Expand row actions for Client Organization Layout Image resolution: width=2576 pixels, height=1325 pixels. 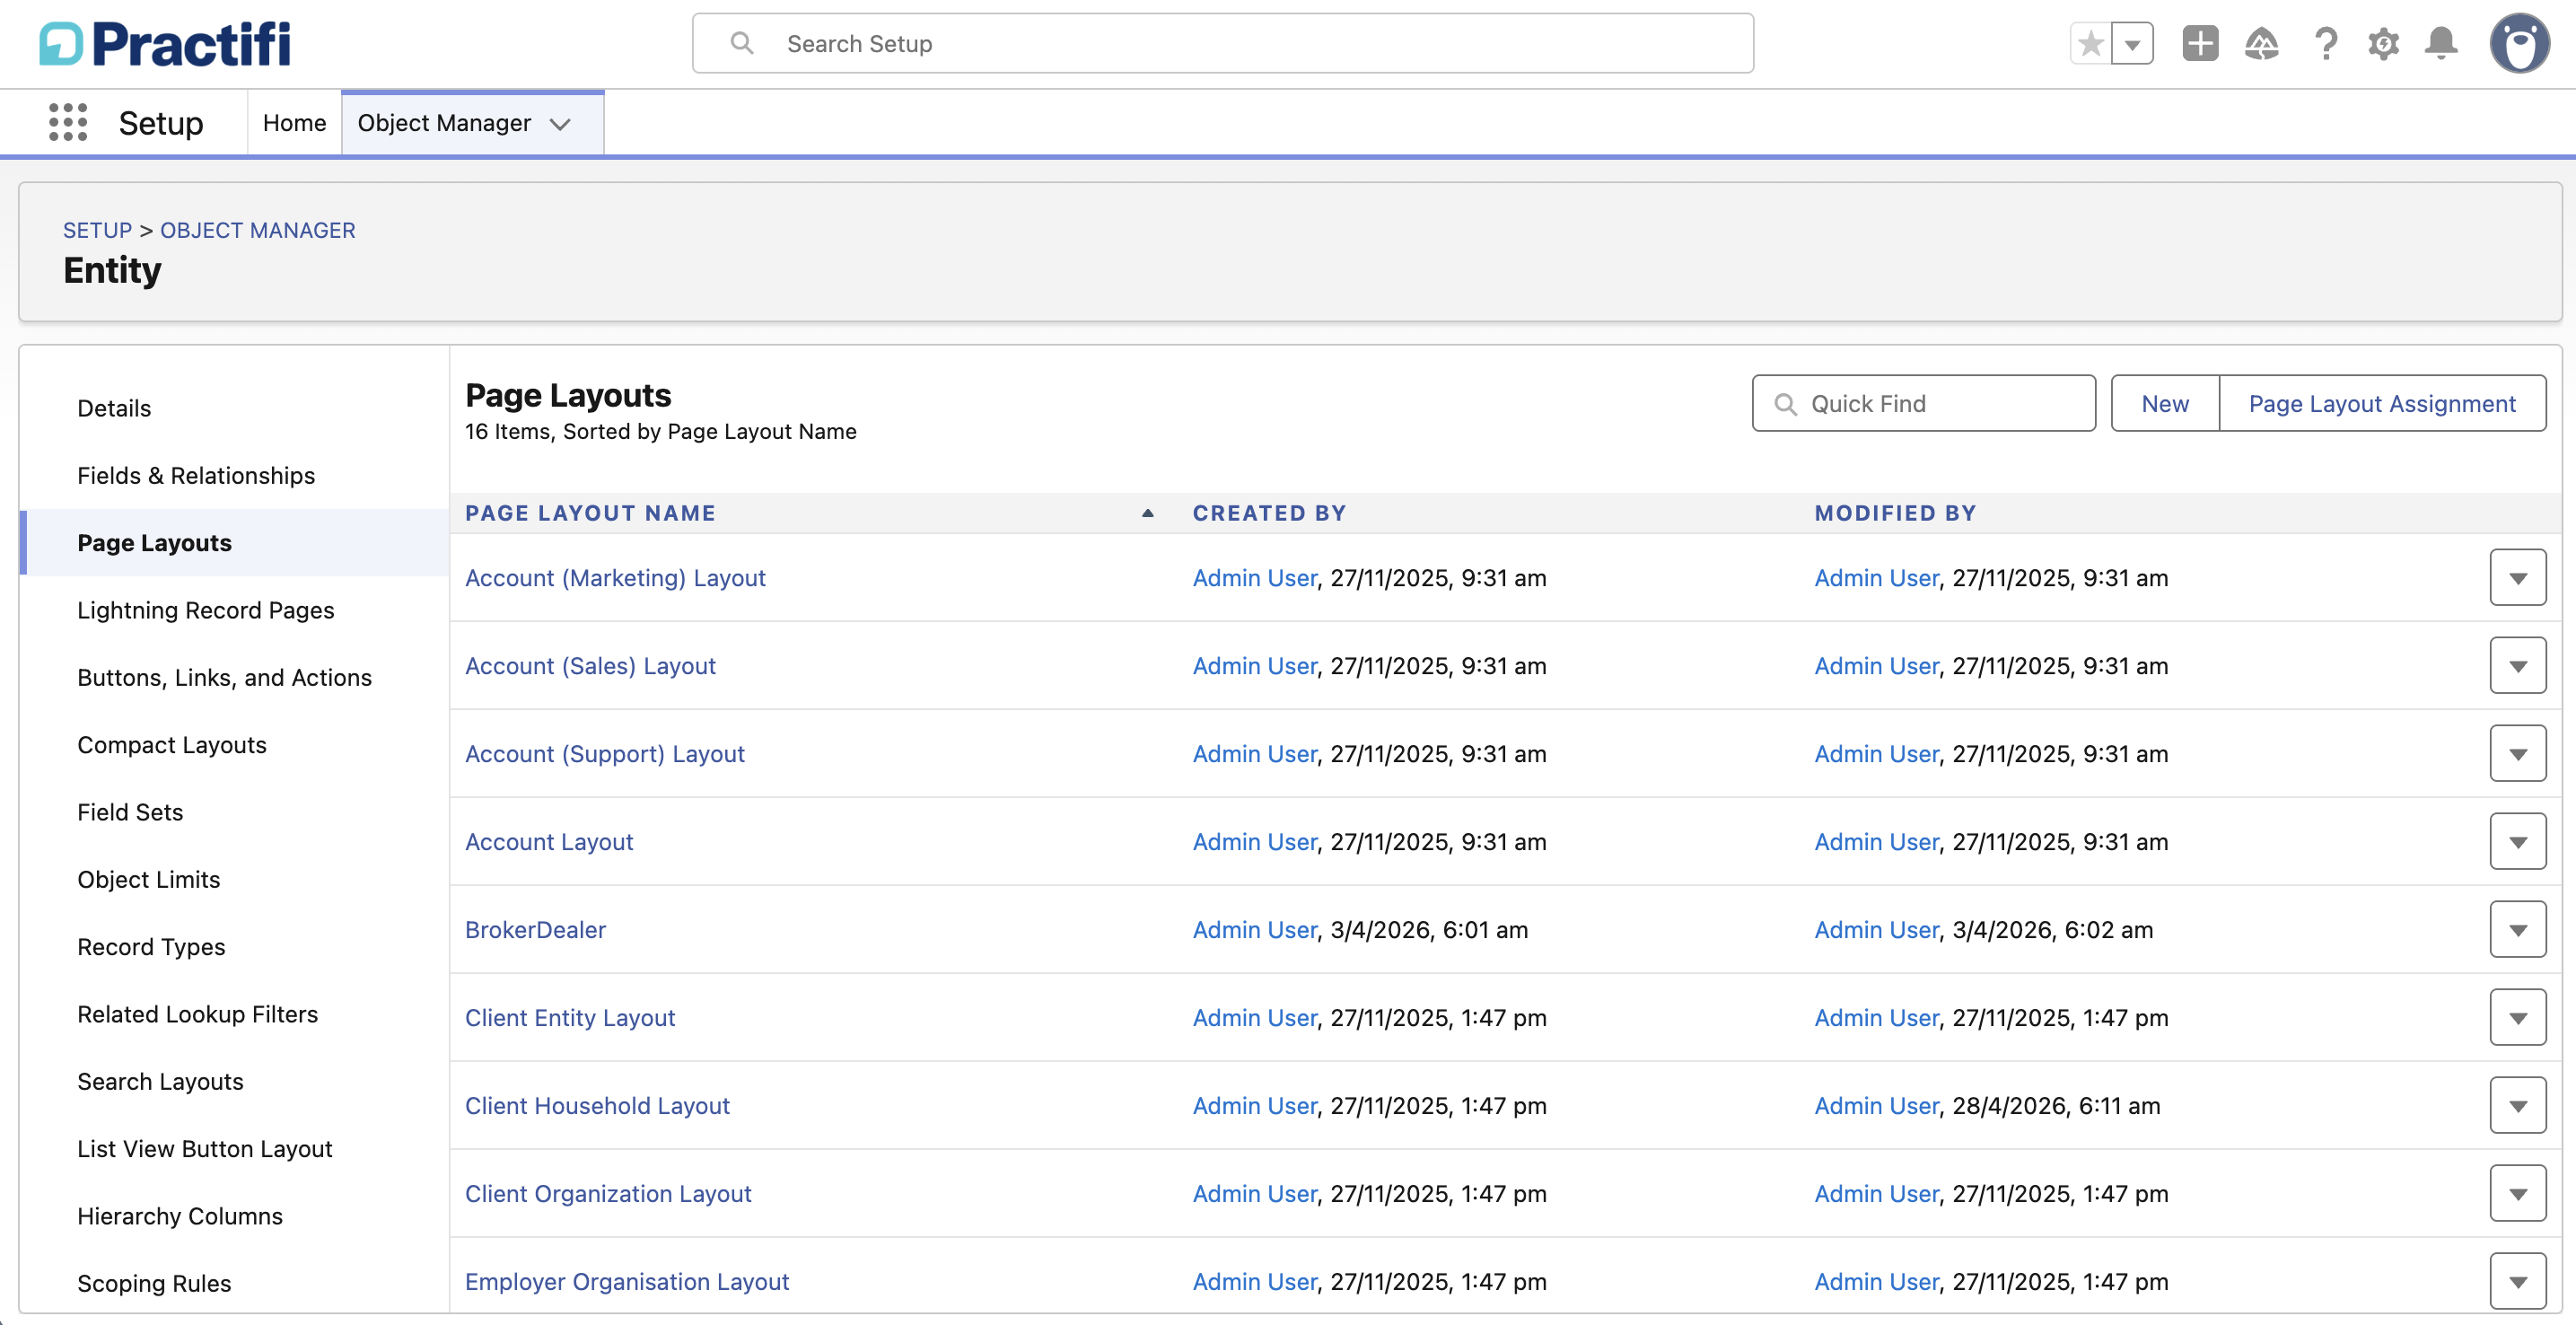pos(2517,1194)
